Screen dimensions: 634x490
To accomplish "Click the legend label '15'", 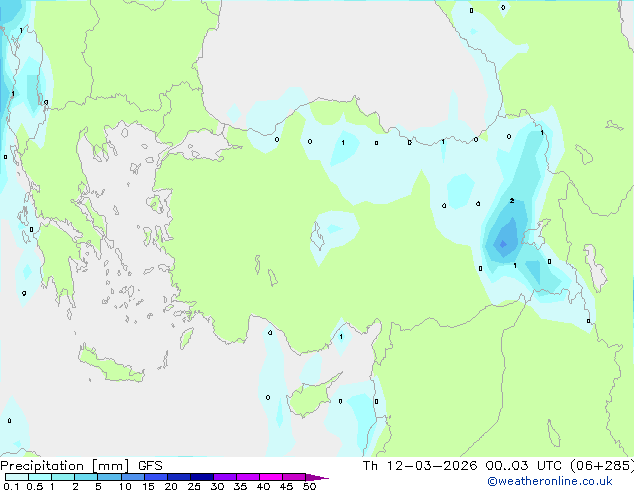I will [x=148, y=486].
